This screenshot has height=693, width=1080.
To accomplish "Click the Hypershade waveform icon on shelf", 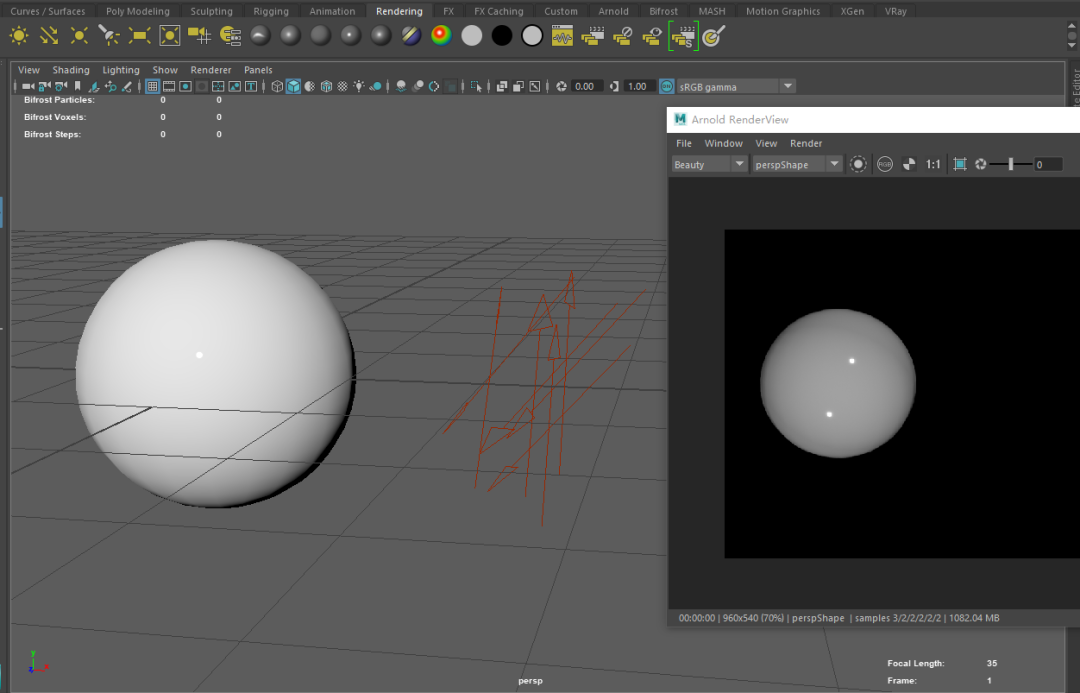I will tap(562, 37).
